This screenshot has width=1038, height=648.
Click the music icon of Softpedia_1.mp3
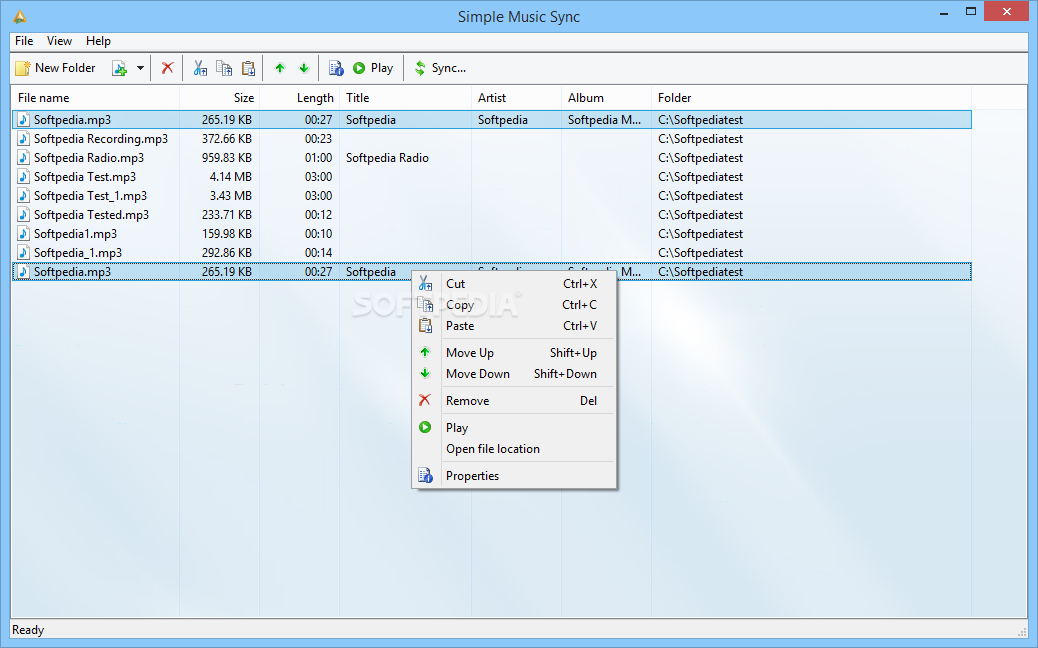point(23,254)
